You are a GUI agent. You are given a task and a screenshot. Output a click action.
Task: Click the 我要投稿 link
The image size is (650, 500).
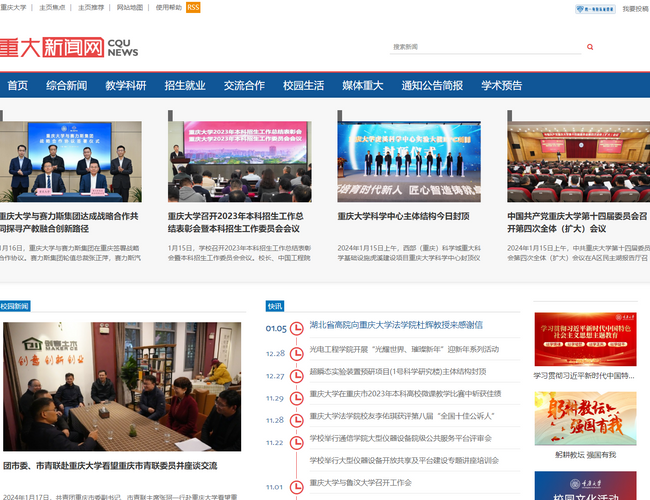point(635,9)
